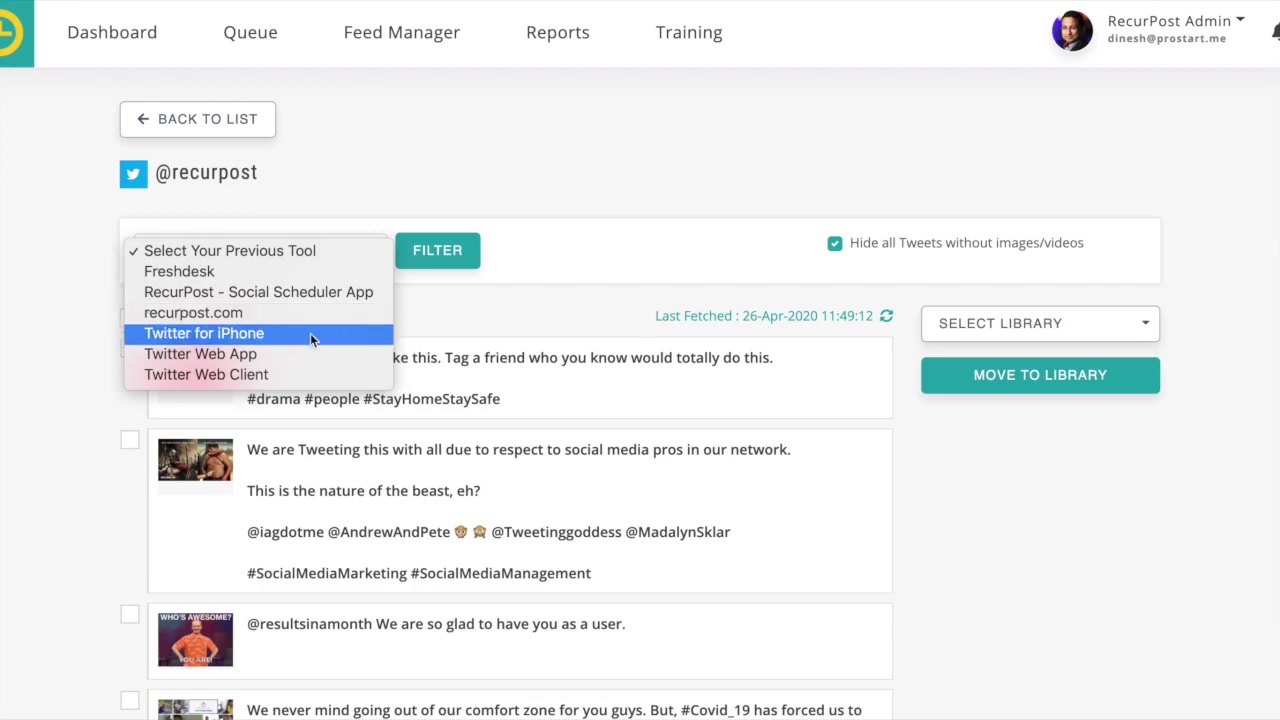Pick RecurPost - Social Scheduler App option

[x=259, y=292]
